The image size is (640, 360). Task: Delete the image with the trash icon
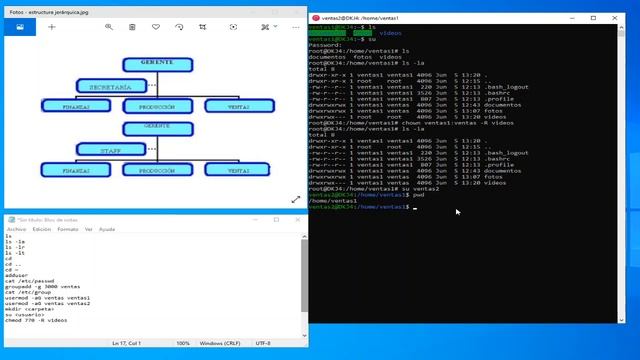click(132, 27)
